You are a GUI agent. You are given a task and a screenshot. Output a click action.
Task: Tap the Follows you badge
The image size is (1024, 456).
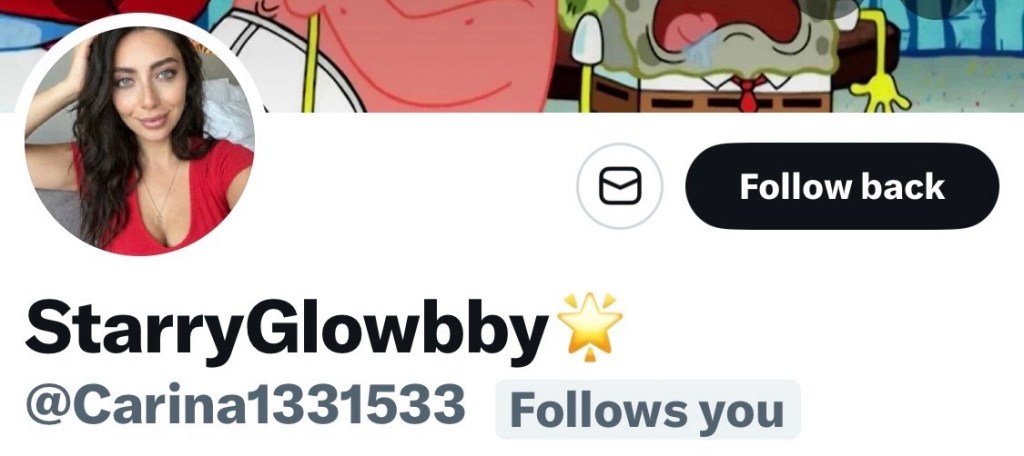[x=647, y=410]
